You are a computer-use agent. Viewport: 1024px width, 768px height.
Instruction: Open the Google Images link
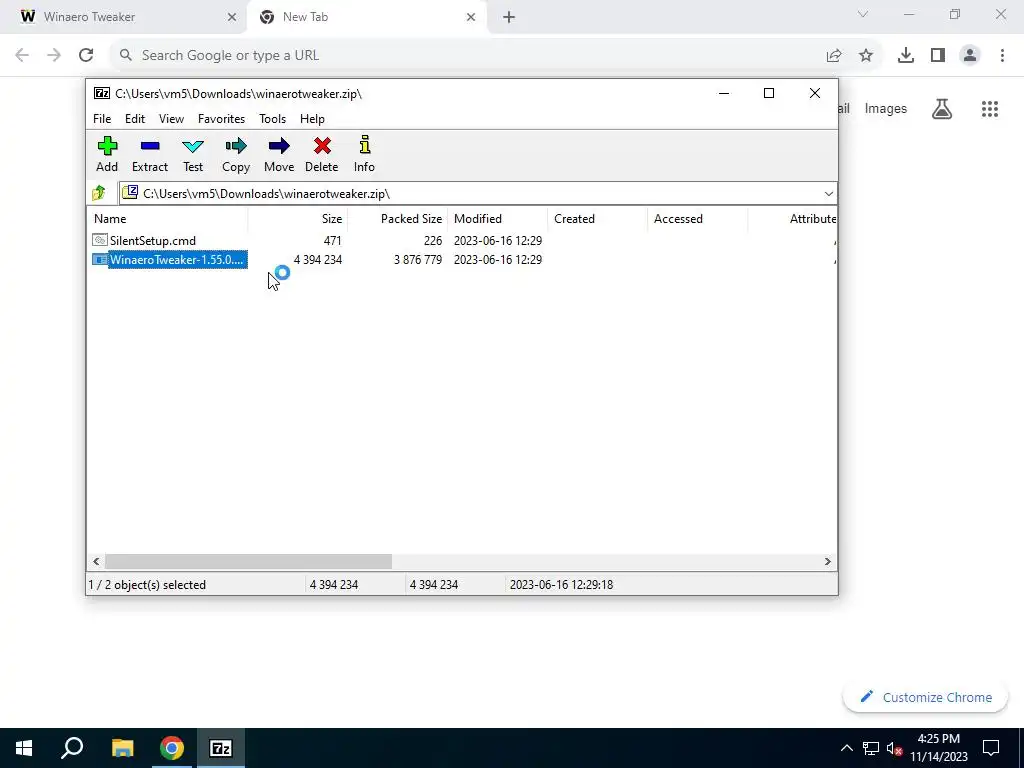886,108
